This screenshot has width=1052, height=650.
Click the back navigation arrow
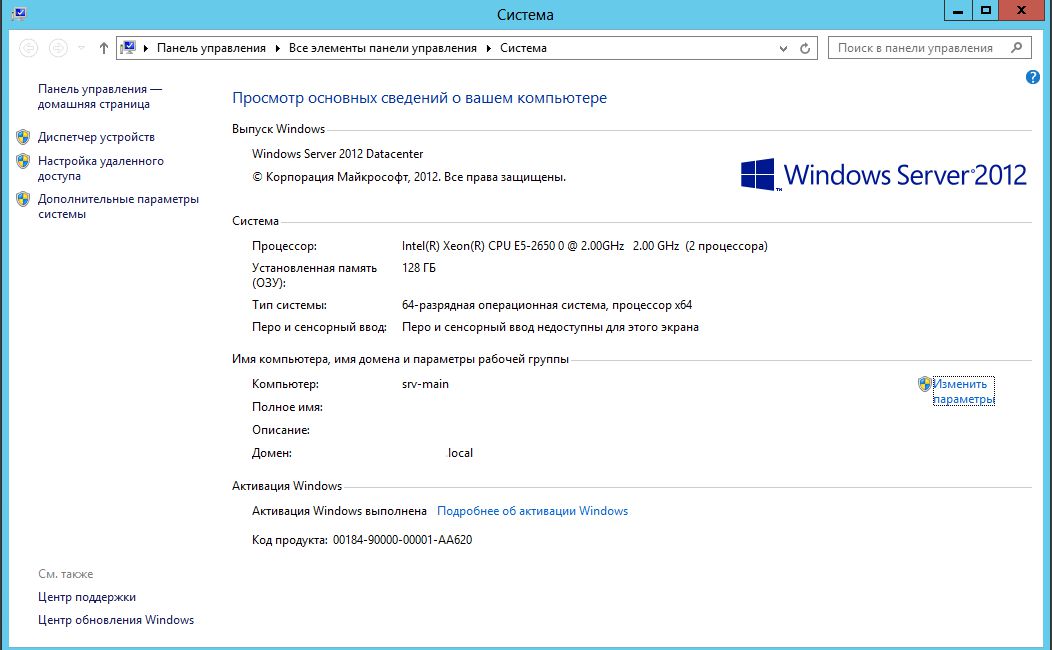point(29,48)
